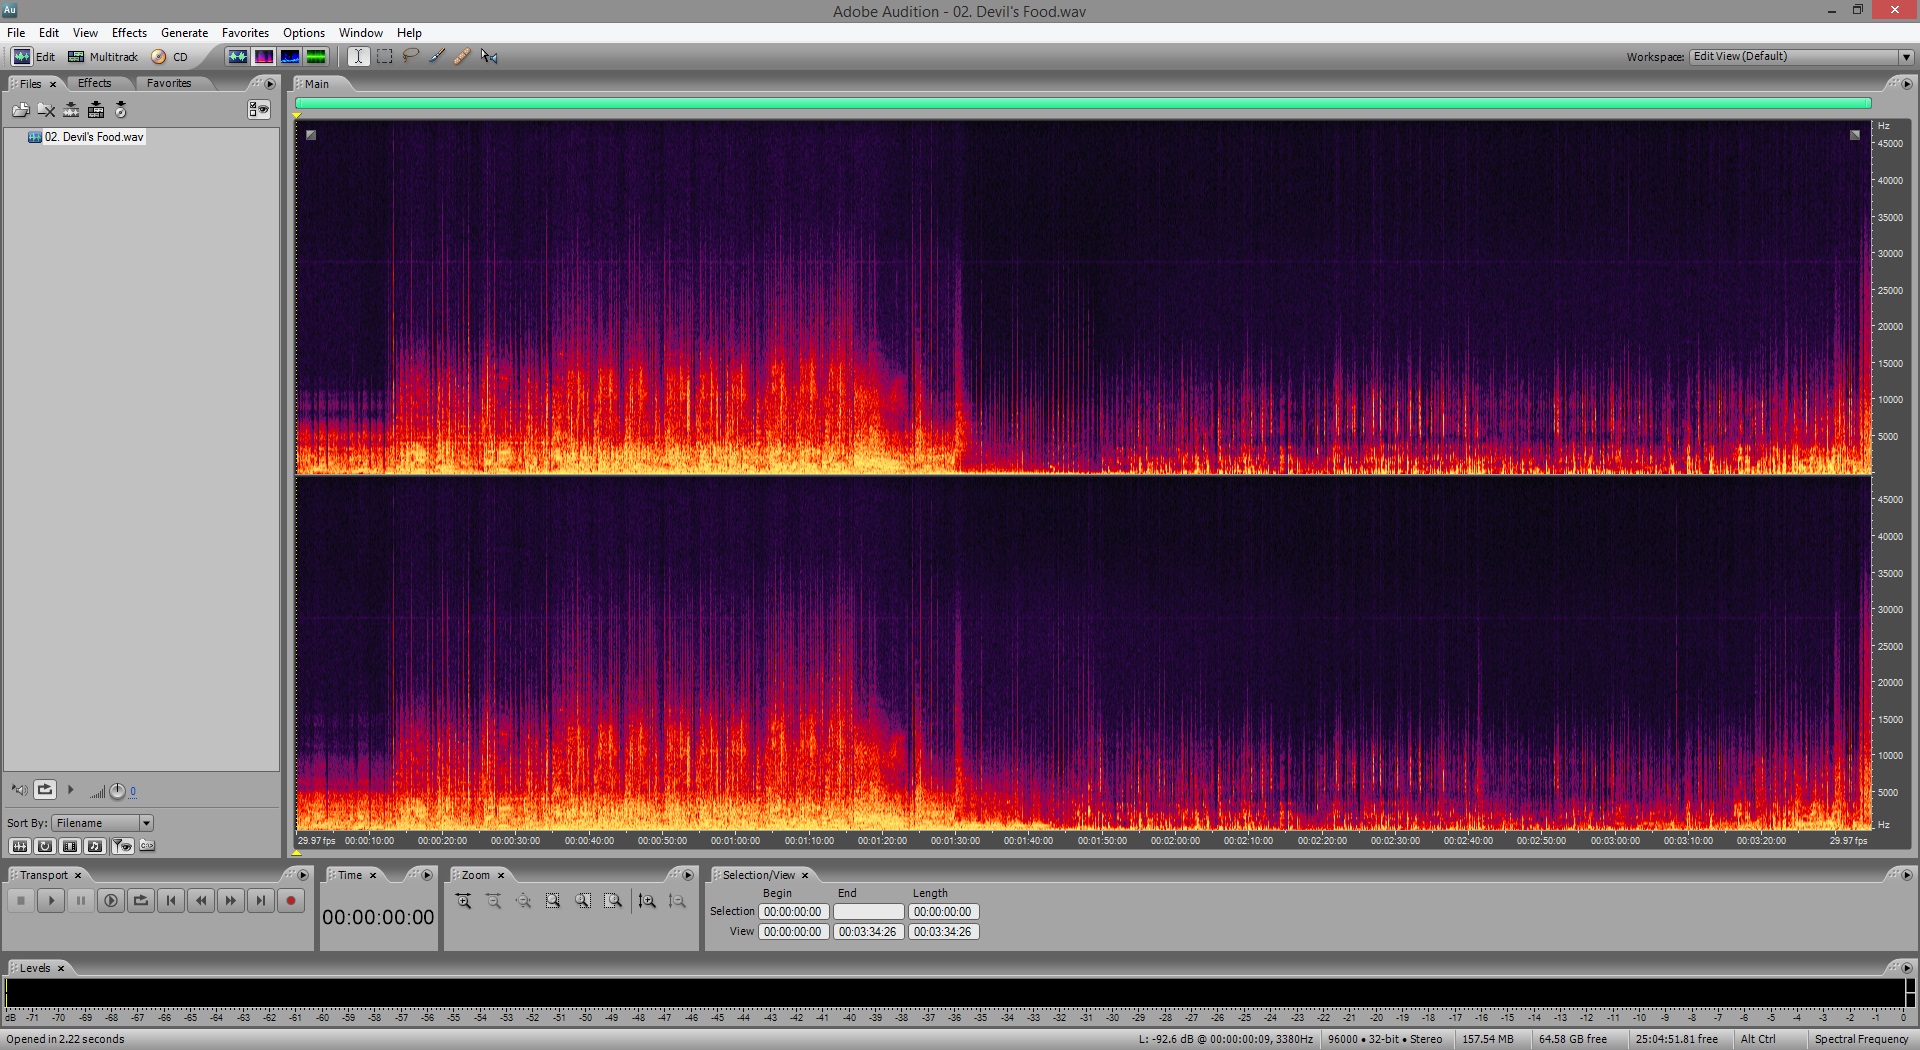The height and width of the screenshot is (1050, 1920).
Task: Show audio files filter button
Action: pyautogui.click(x=19, y=846)
